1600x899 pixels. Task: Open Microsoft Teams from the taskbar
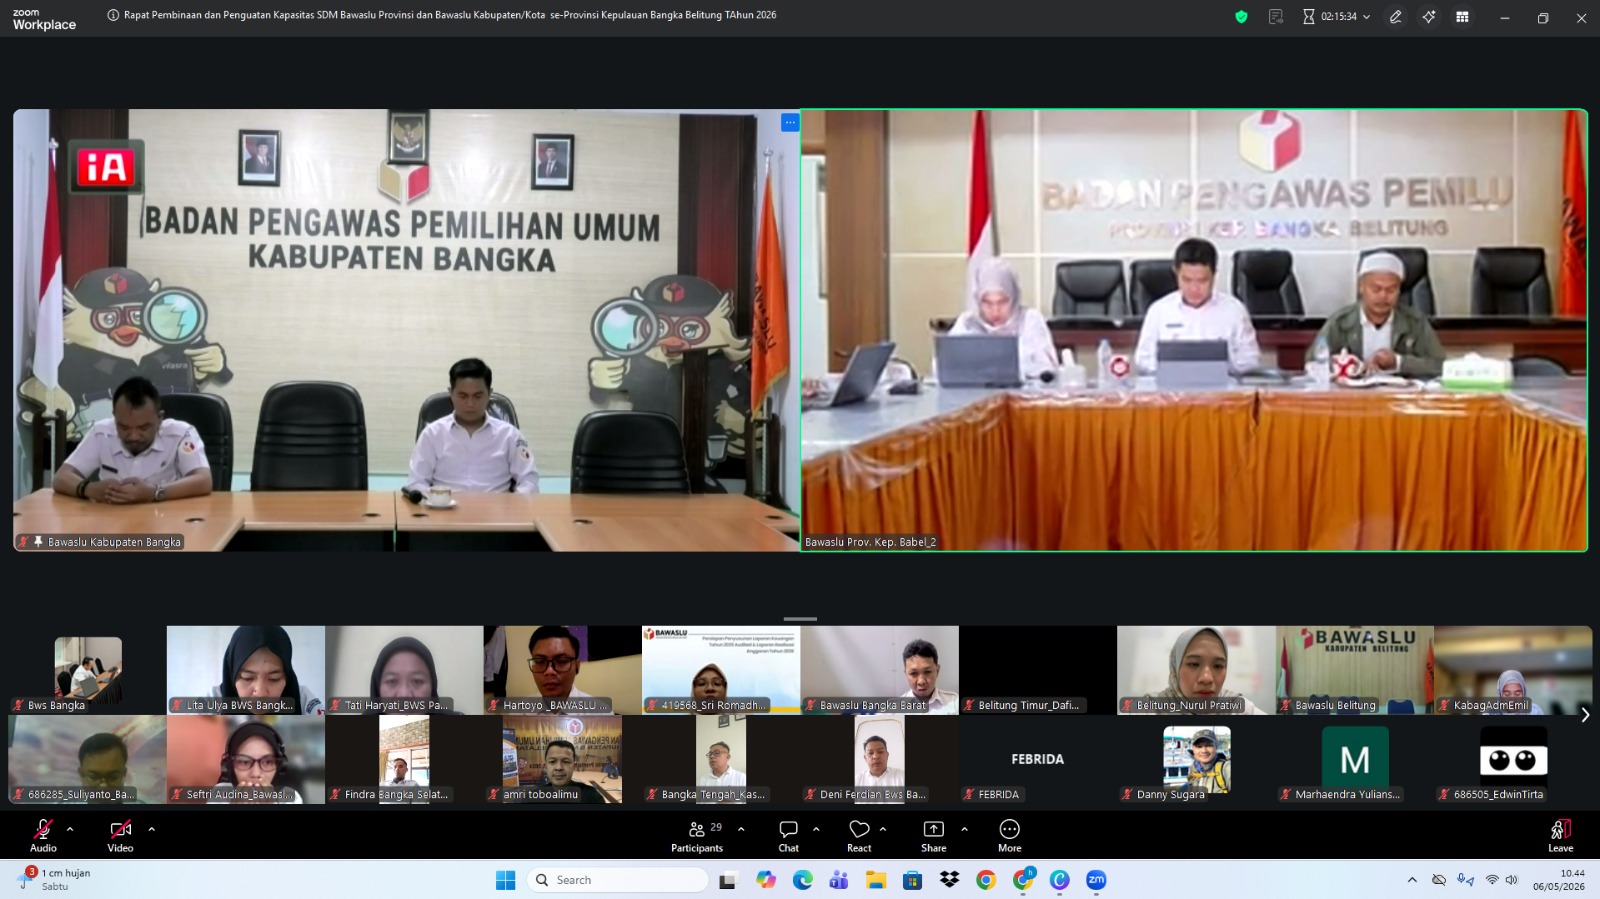point(839,880)
